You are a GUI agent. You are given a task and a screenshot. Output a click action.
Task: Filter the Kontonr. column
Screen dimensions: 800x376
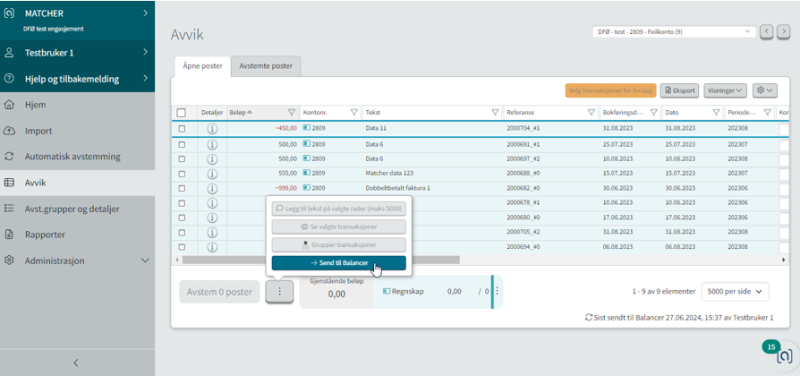354,112
